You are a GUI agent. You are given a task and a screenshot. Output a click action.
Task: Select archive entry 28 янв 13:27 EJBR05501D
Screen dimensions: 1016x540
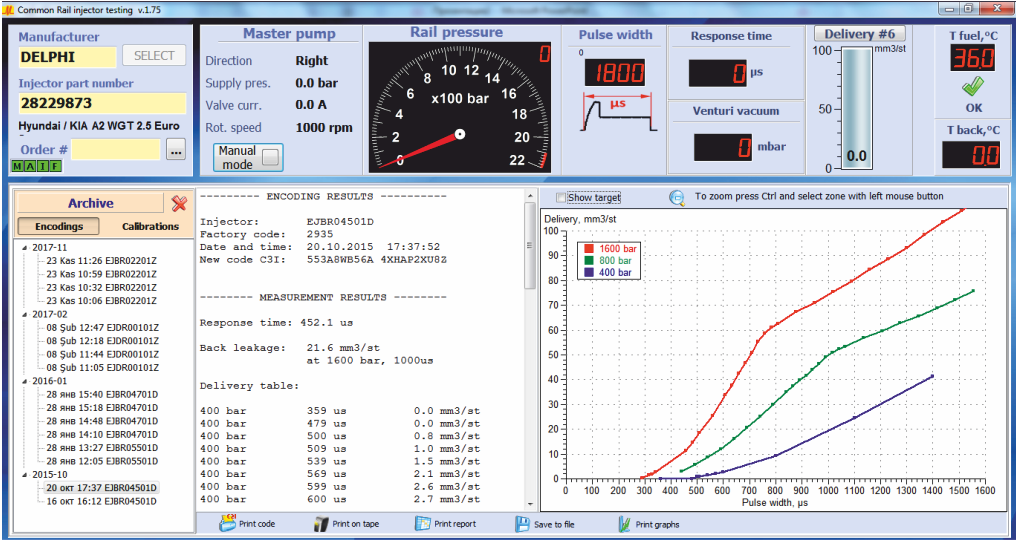point(102,448)
